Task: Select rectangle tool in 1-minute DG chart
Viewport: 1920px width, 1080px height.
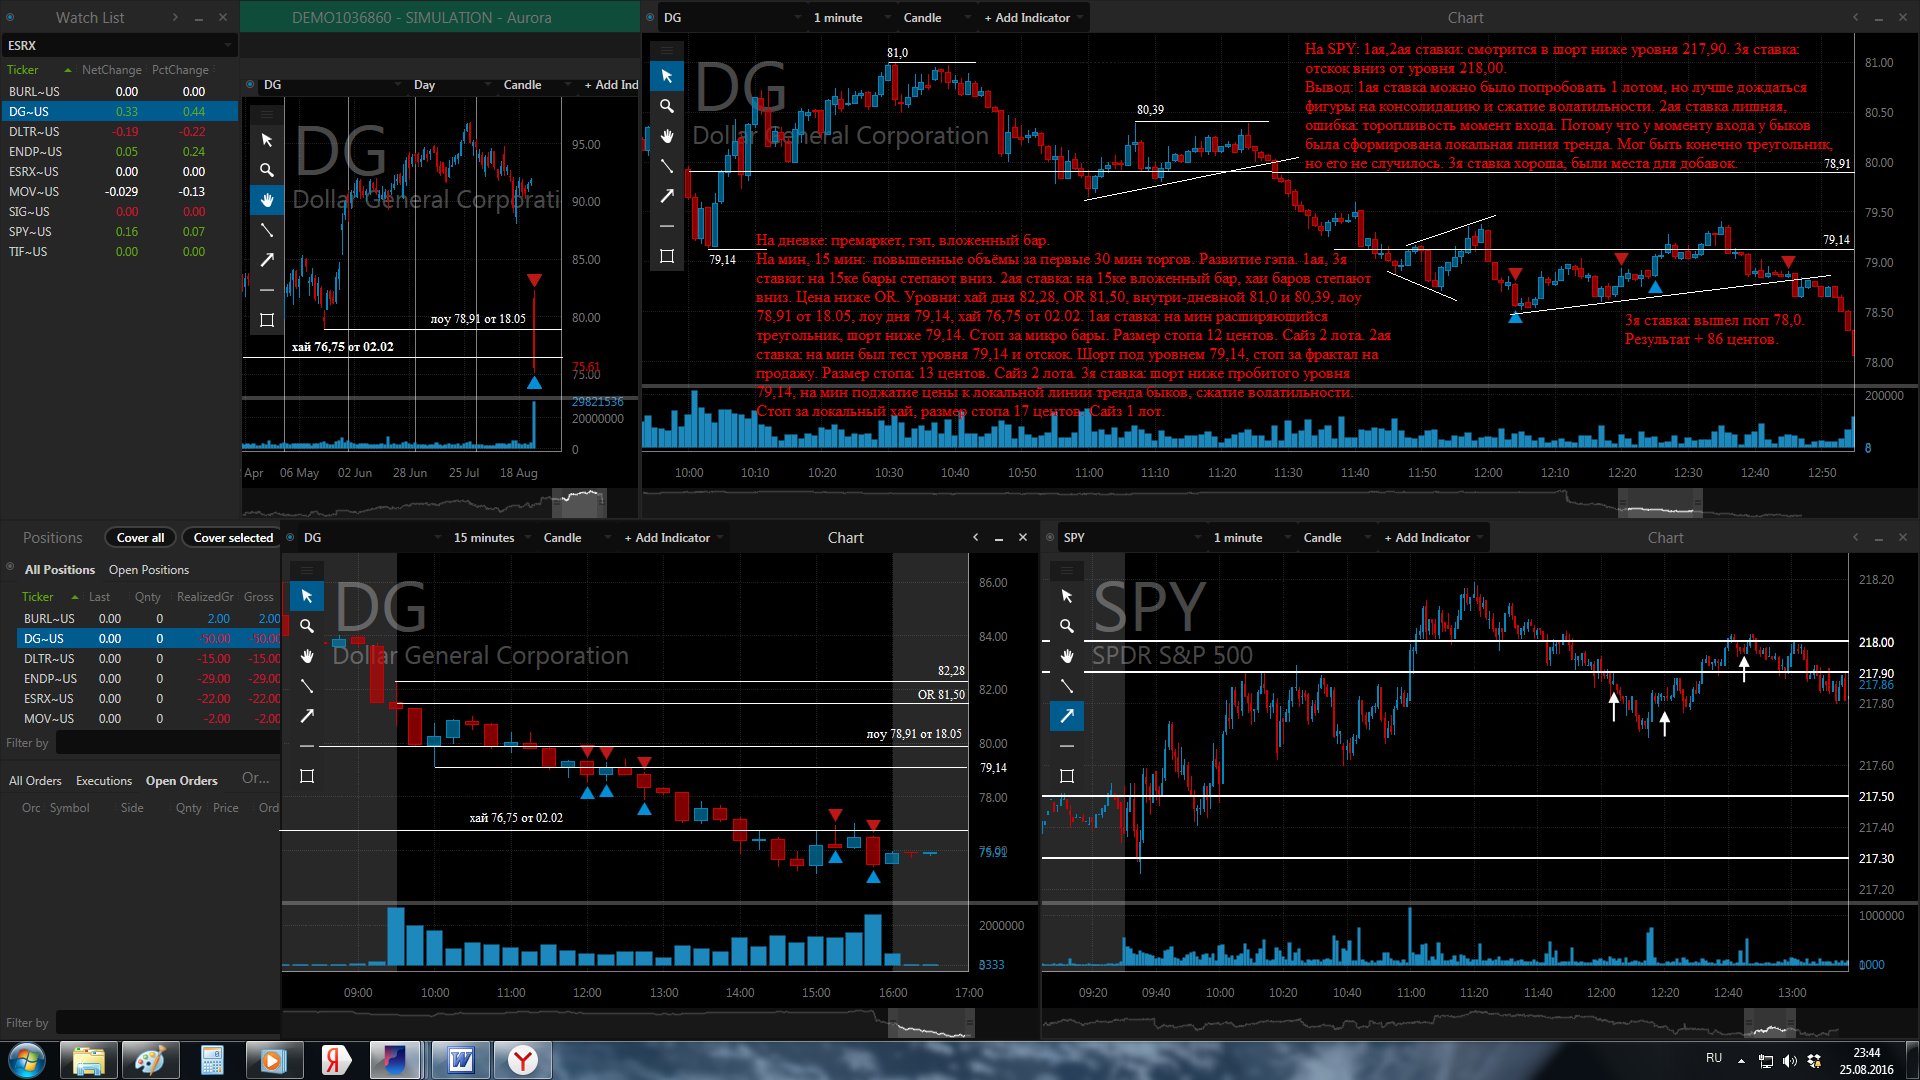Action: [x=667, y=256]
